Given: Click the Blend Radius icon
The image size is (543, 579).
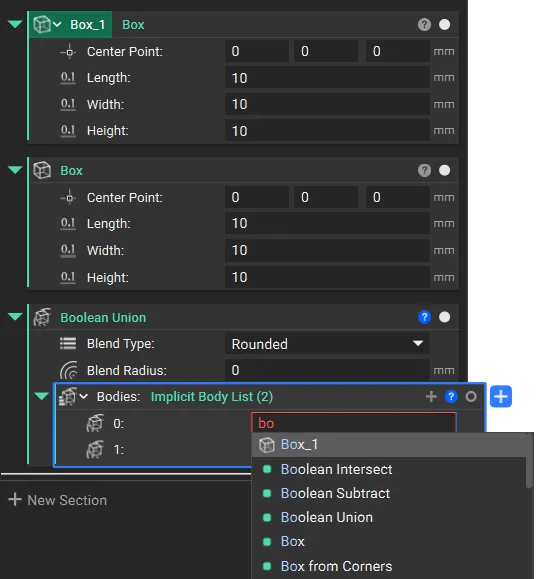Looking at the screenshot, I should pyautogui.click(x=69, y=370).
